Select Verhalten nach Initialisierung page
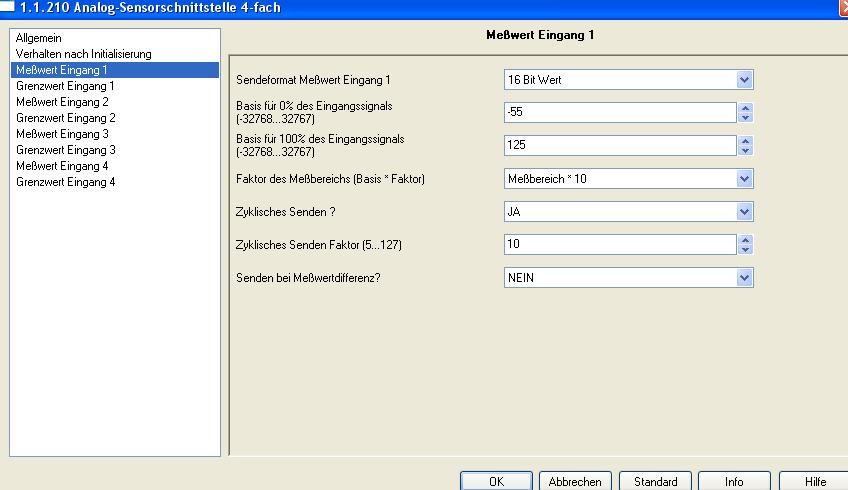848x490 pixels. click(83, 54)
